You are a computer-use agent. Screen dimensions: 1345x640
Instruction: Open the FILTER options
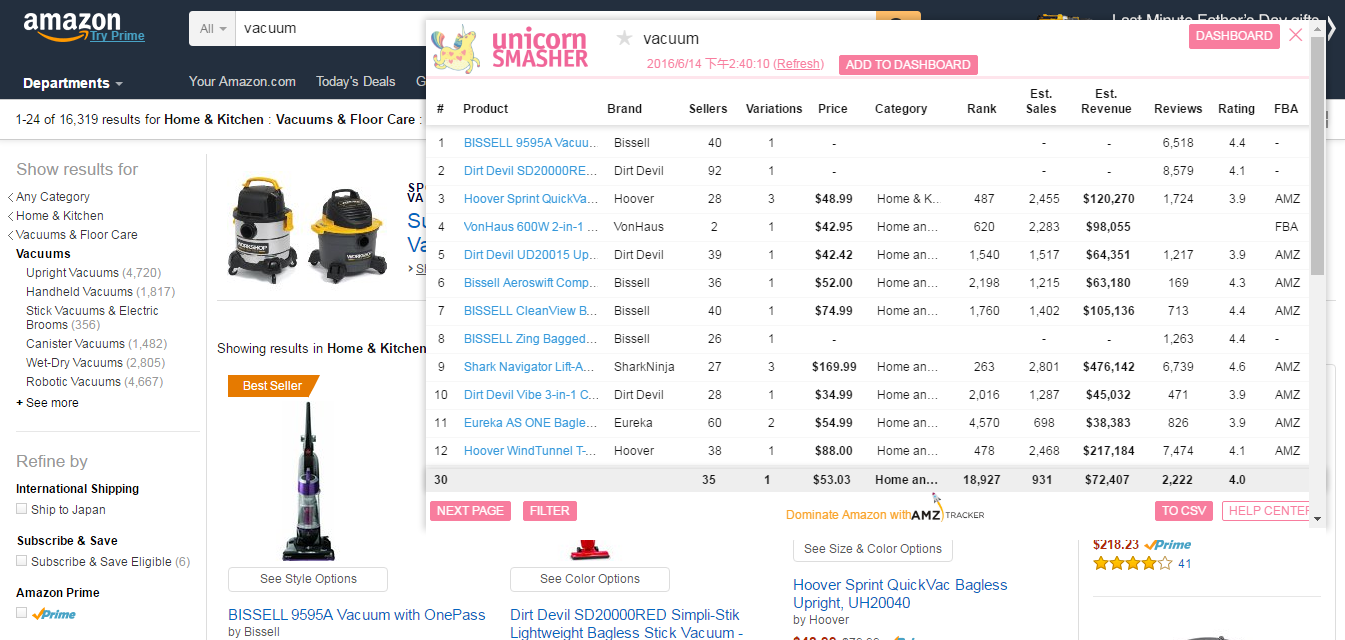550,511
